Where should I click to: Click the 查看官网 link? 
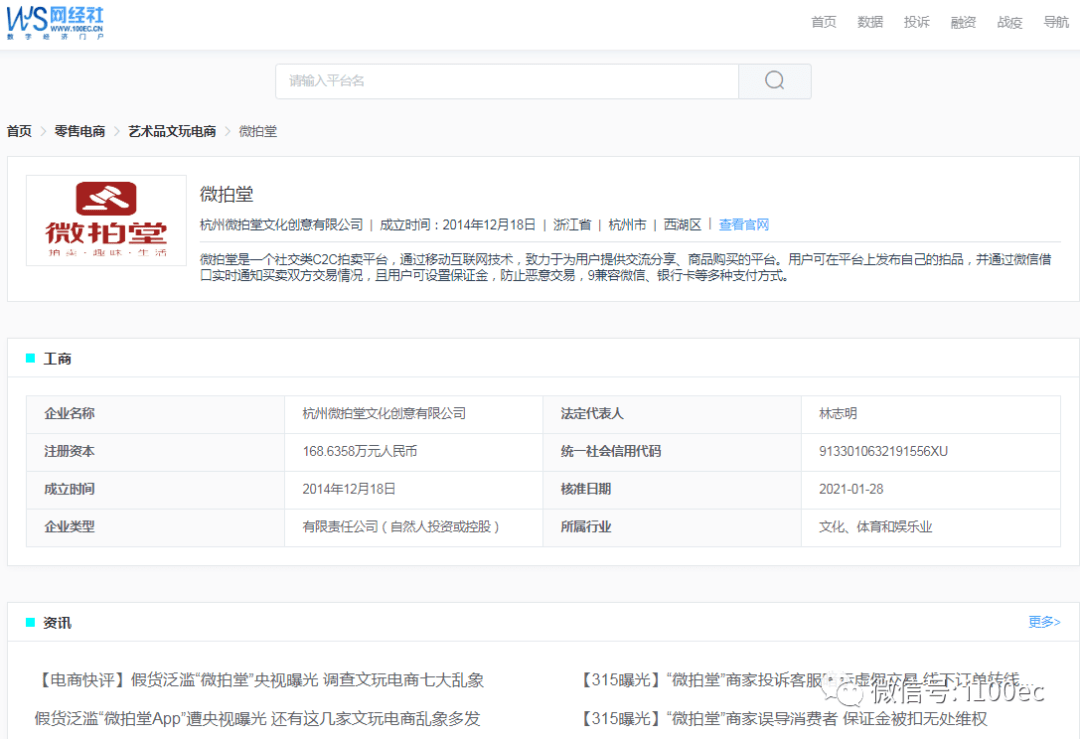[744, 225]
